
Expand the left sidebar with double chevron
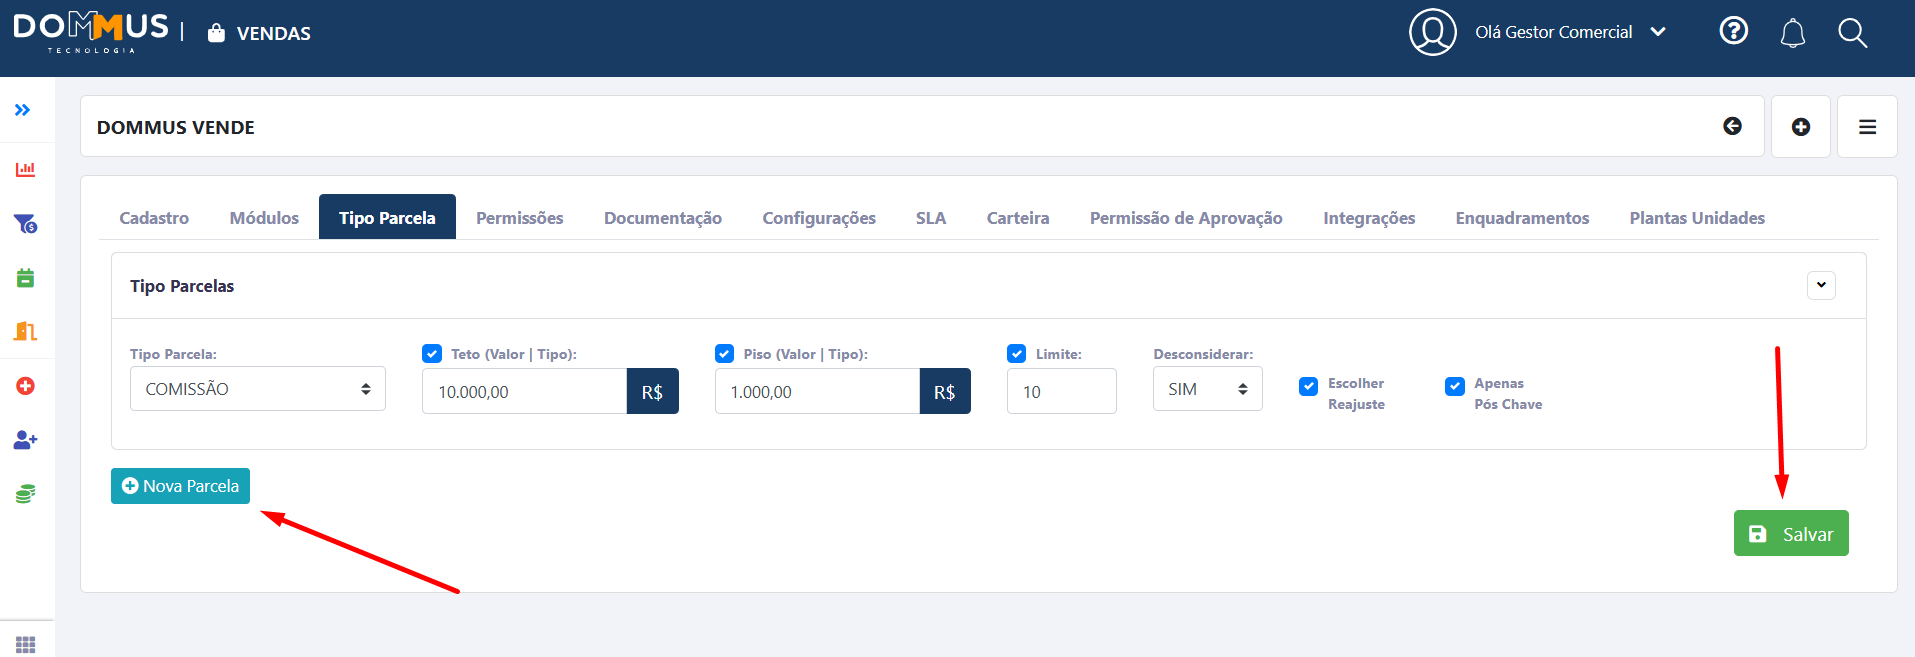tap(22, 110)
